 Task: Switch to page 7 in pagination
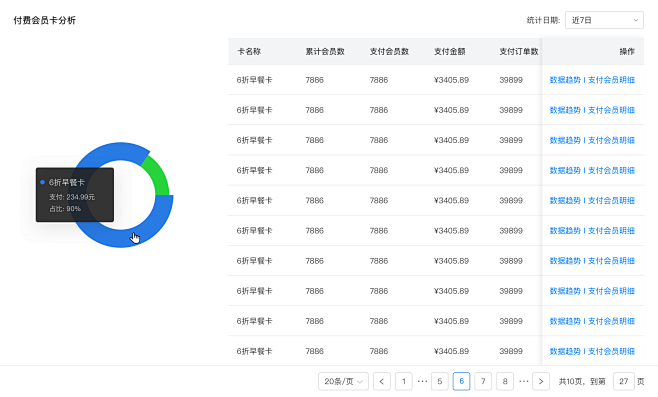coord(483,381)
